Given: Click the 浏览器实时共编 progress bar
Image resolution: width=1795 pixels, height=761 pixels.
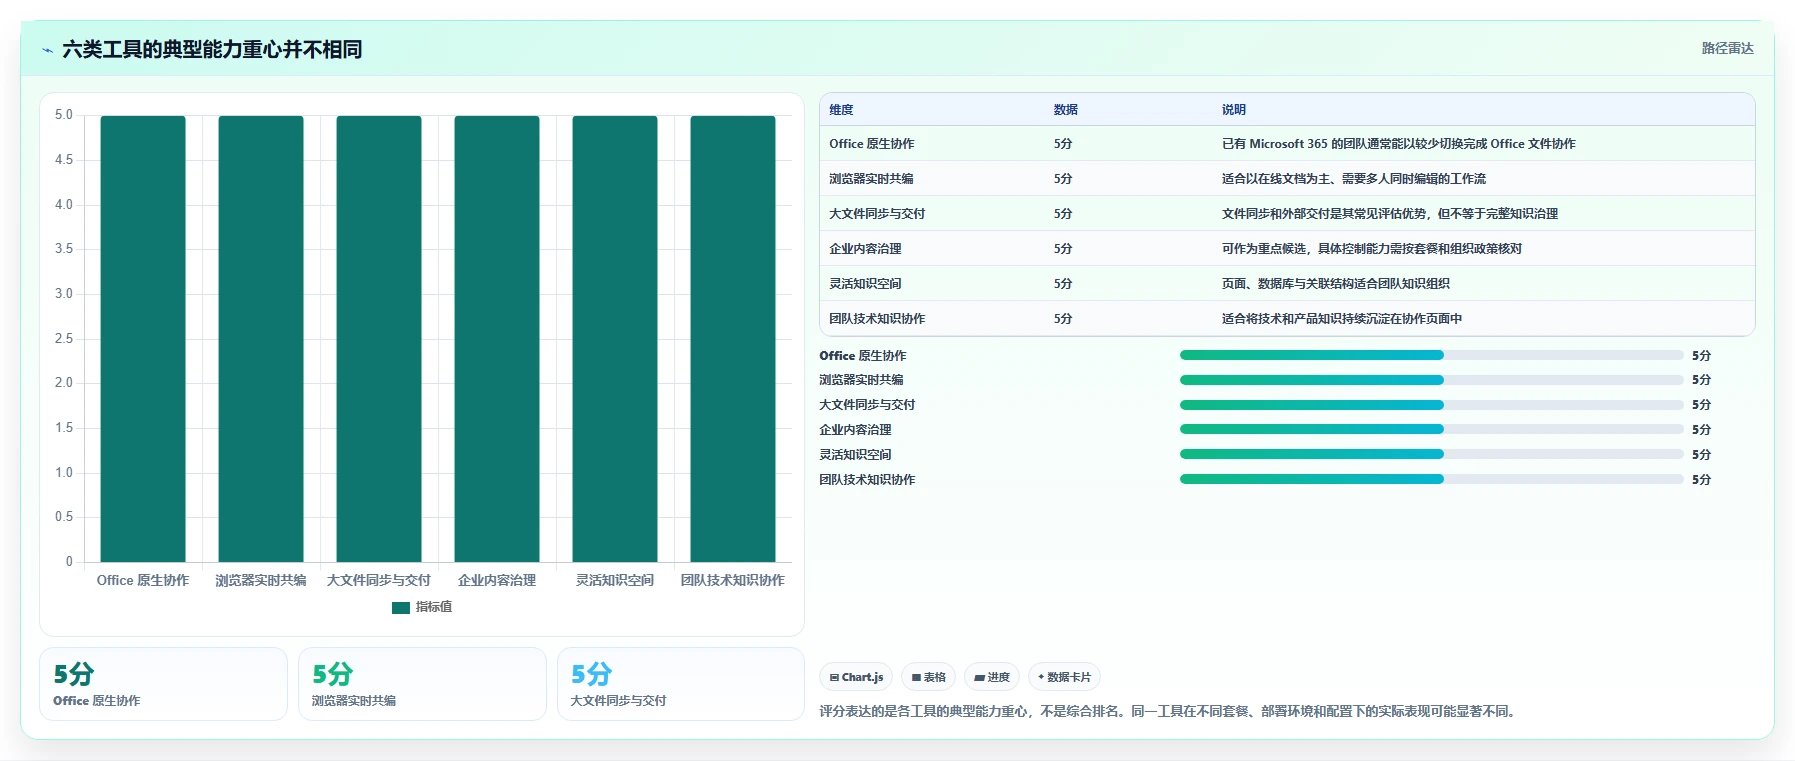Looking at the screenshot, I should coord(1431,380).
